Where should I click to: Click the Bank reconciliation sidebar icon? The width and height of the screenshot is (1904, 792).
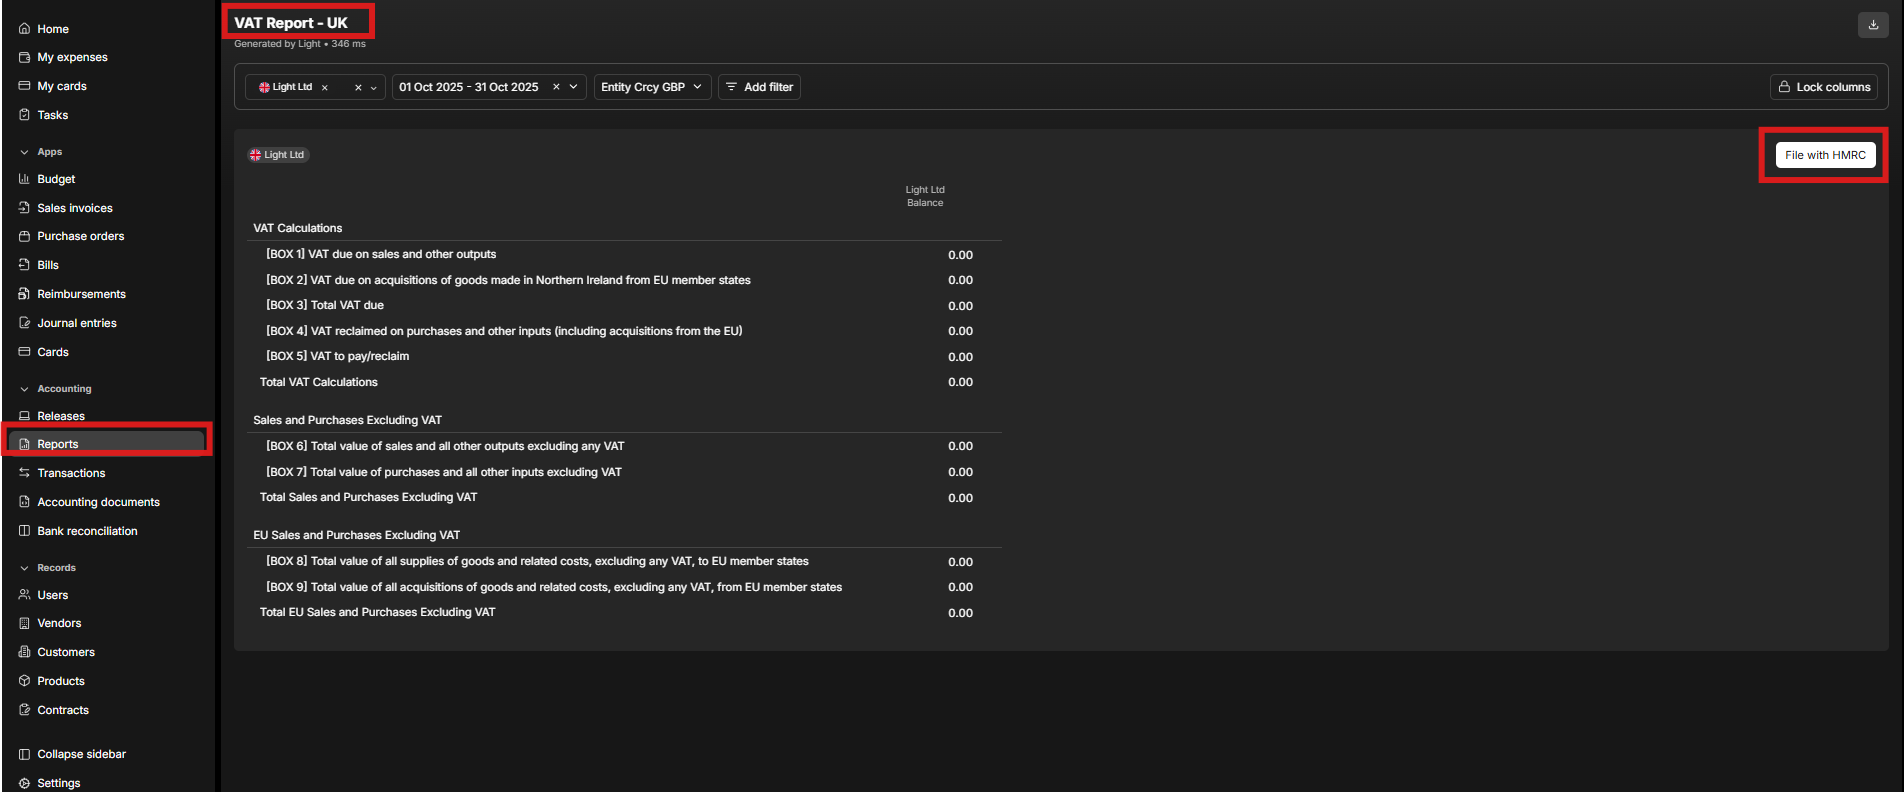click(24, 531)
